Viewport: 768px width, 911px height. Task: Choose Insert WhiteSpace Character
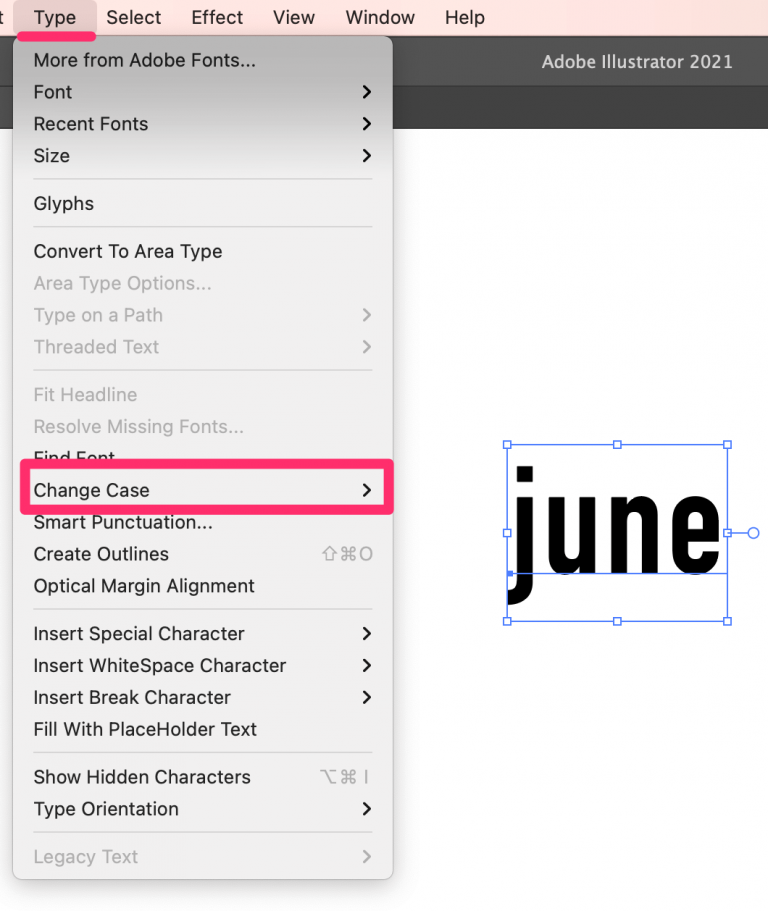click(x=160, y=666)
